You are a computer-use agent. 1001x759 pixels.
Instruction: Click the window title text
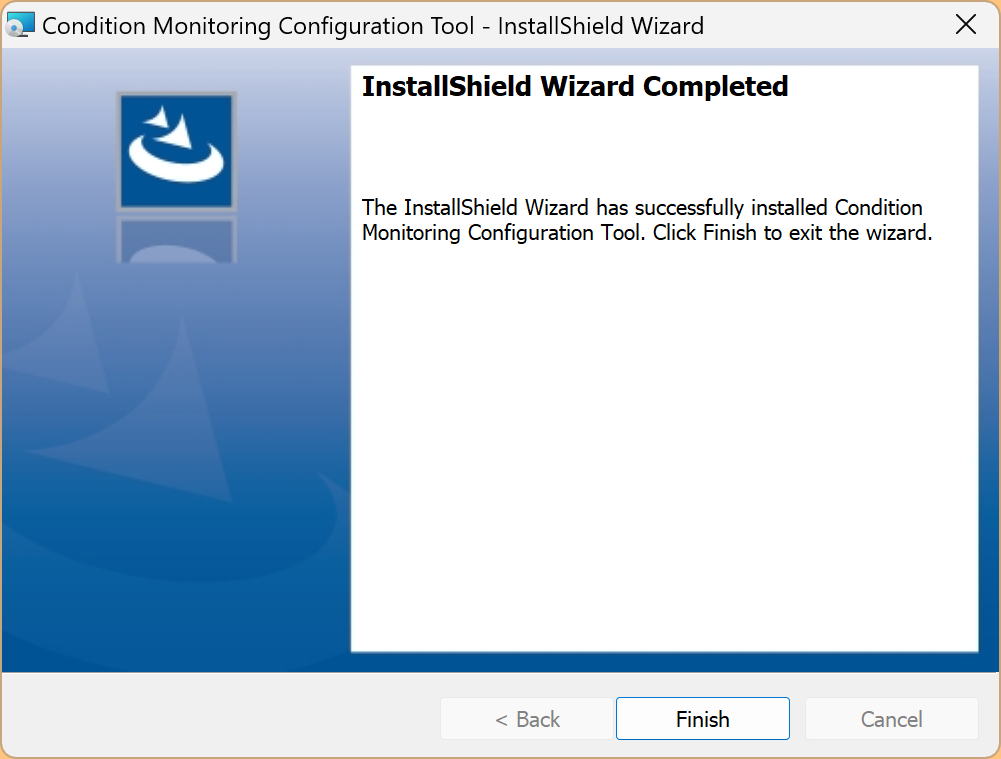click(x=373, y=25)
